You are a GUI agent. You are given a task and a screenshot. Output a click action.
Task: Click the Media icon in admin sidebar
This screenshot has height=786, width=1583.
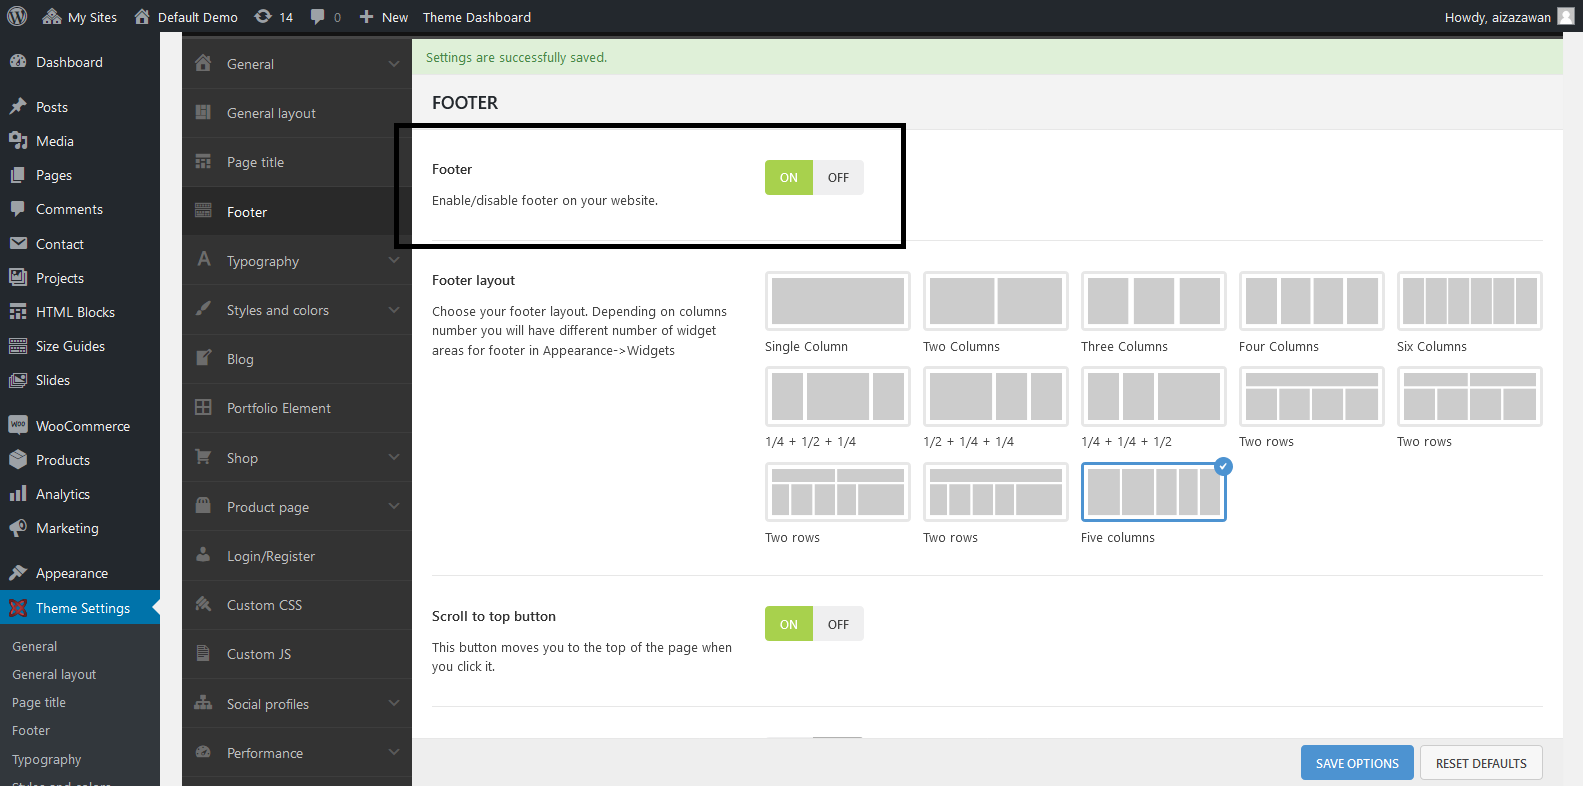(x=18, y=141)
